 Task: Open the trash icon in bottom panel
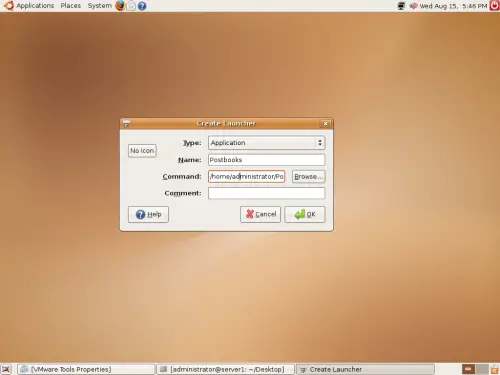point(495,369)
